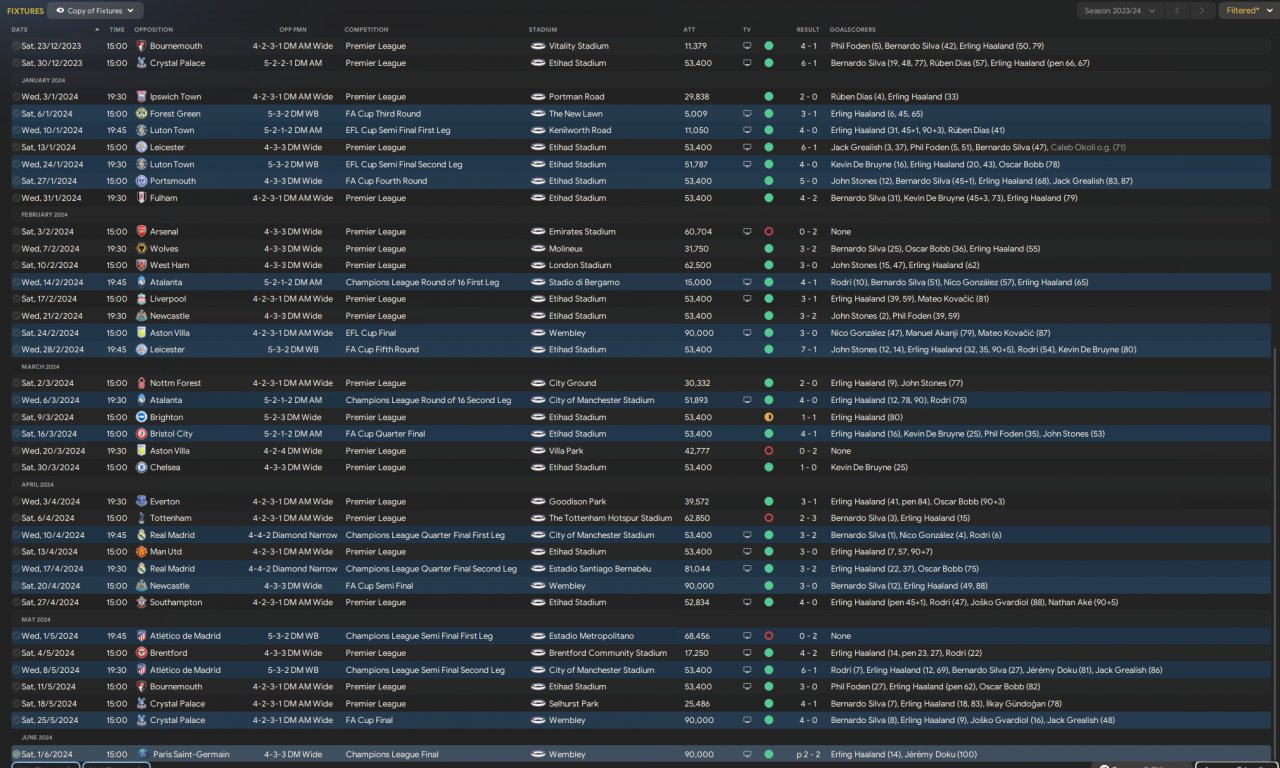Open the 'Champions League Final' competition link
Image resolution: width=1280 pixels, height=768 pixels.
click(x=392, y=754)
